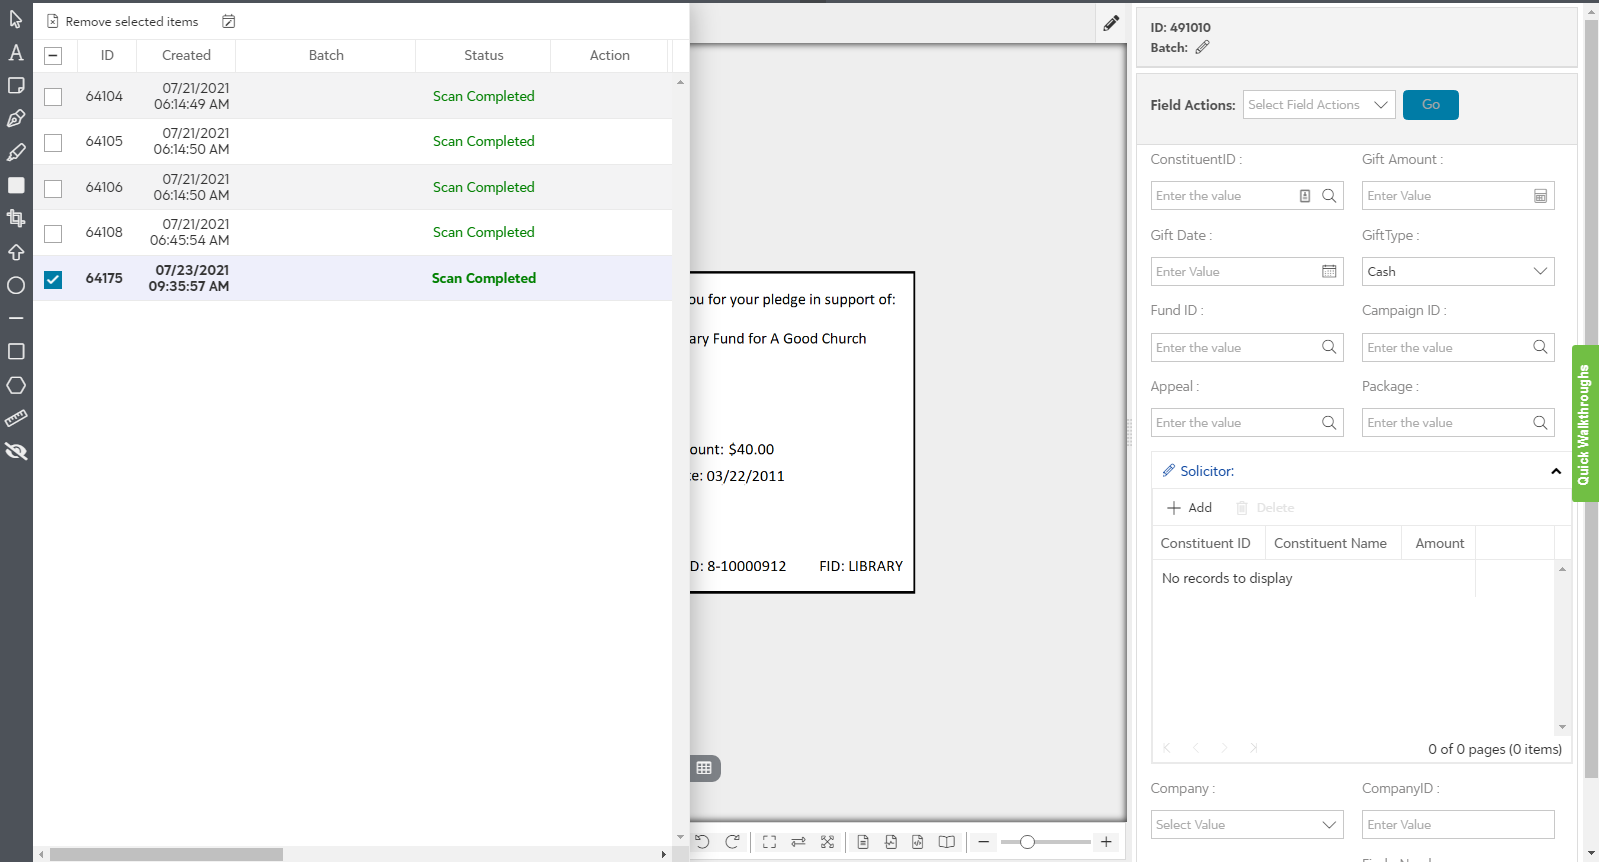Rotate the document counterclockwise
This screenshot has width=1599, height=862.
(x=702, y=842)
